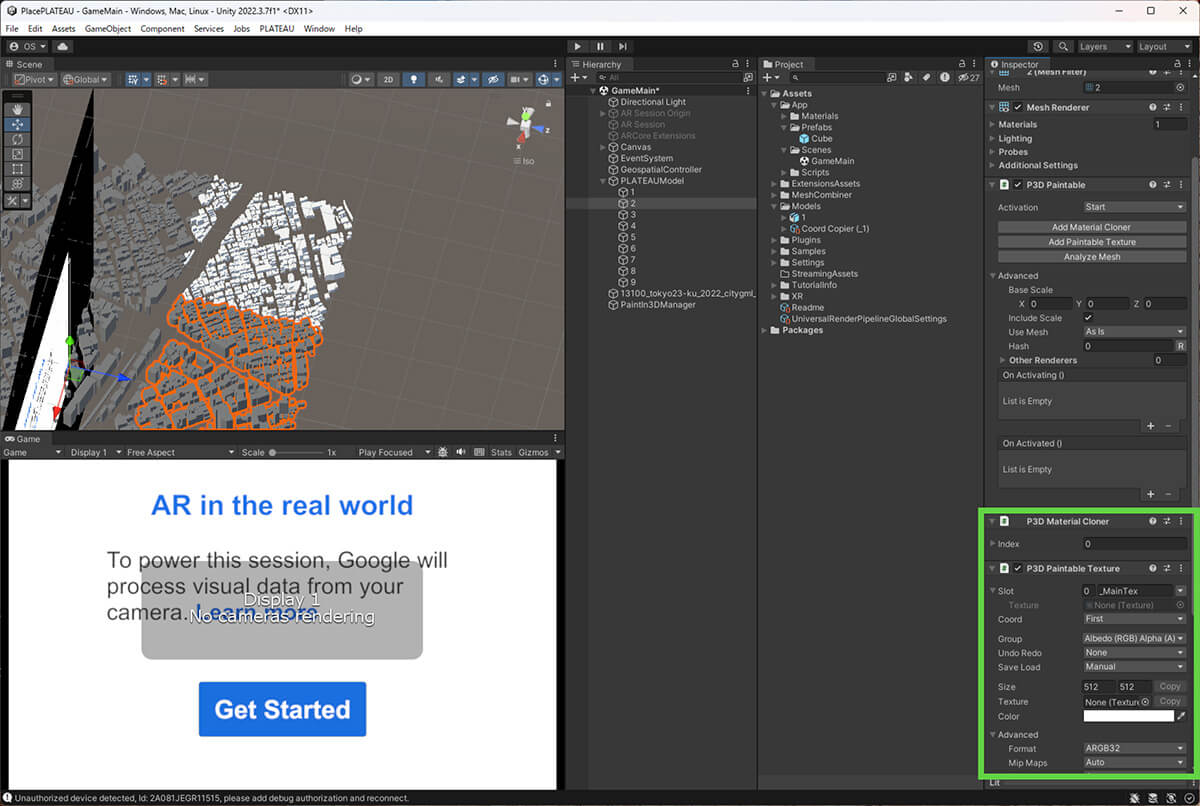Lock the Hierarchy panel
Viewport: 1200px width, 806px height.
736,64
